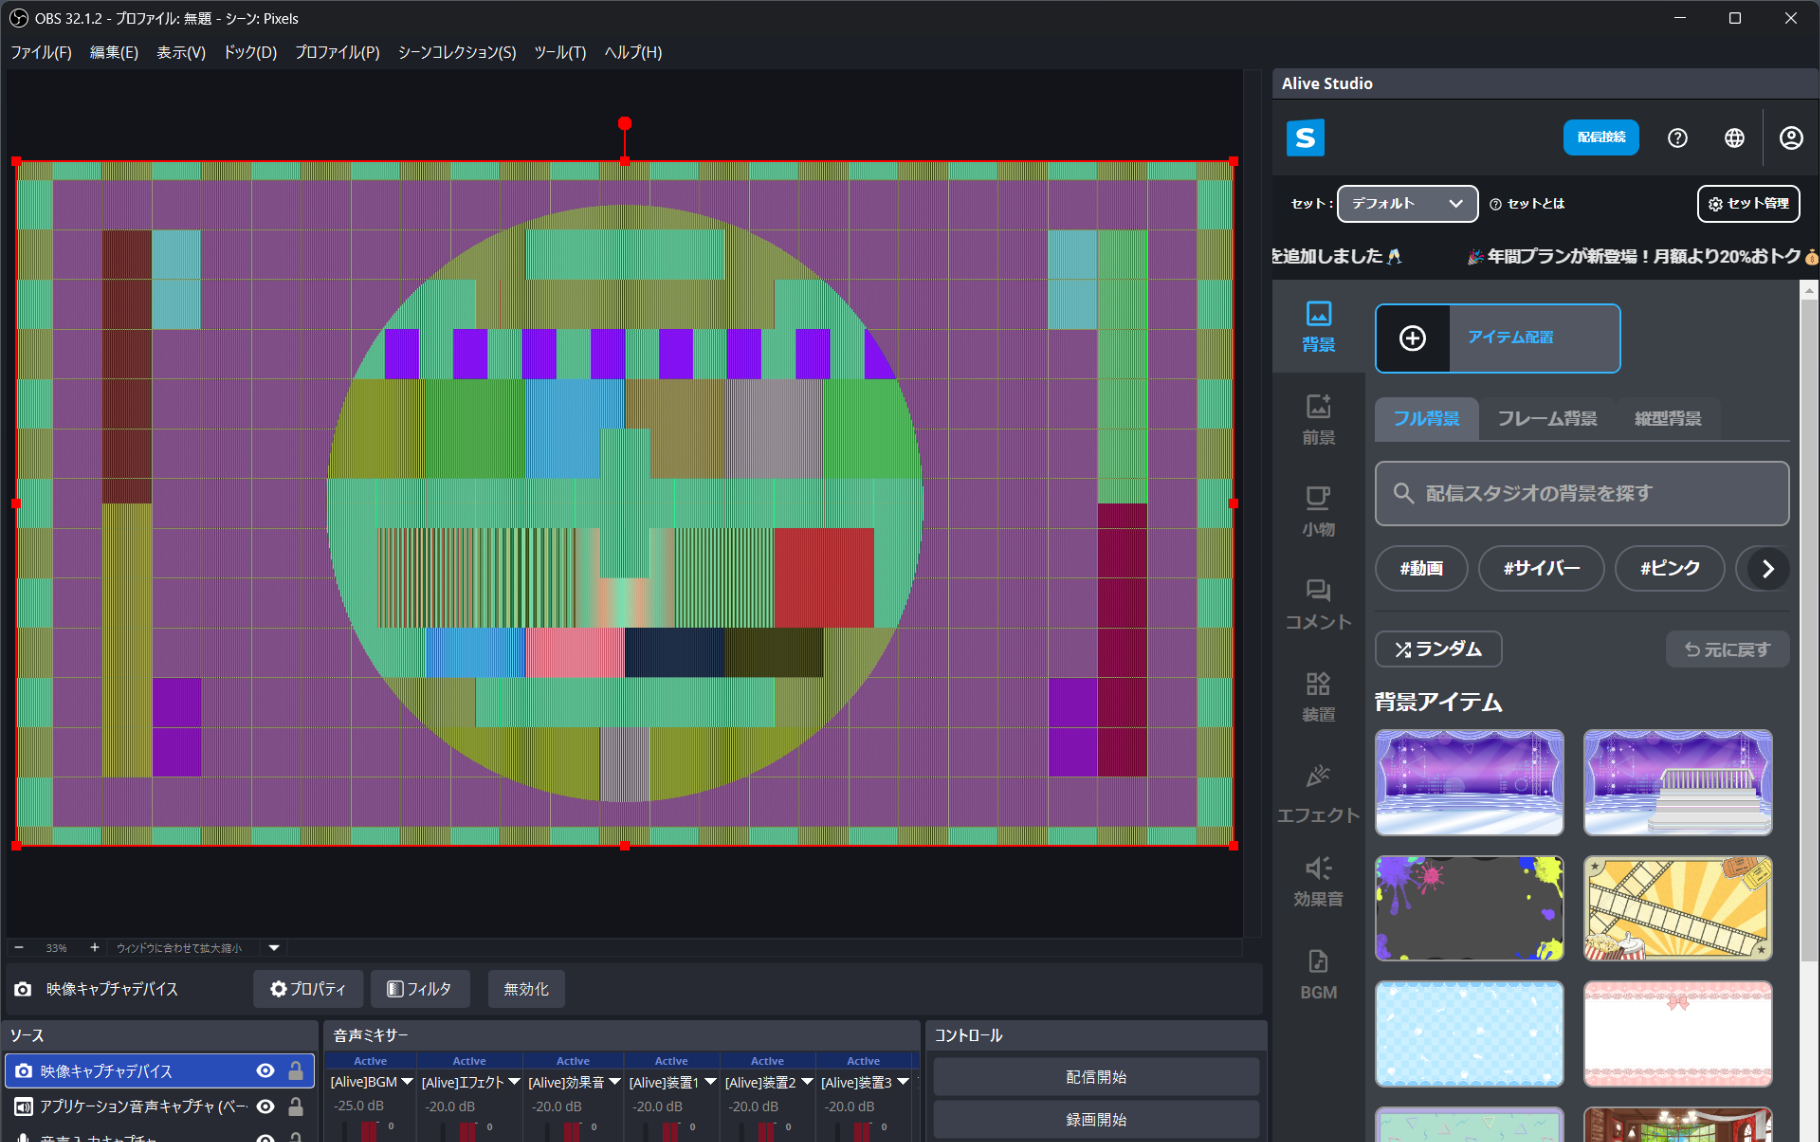Click the globe language icon
Screen dimensions: 1820x1142
click(1734, 138)
